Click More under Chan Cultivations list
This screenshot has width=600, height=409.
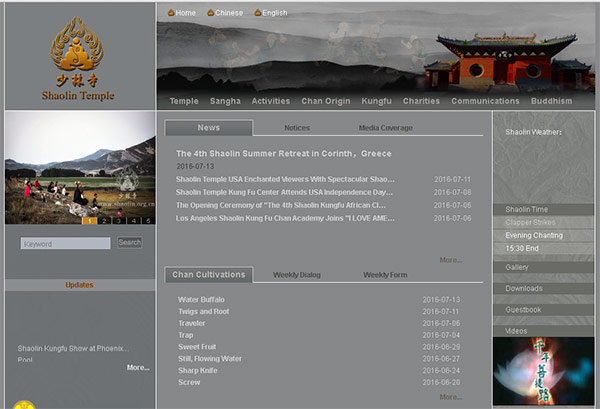pos(451,397)
